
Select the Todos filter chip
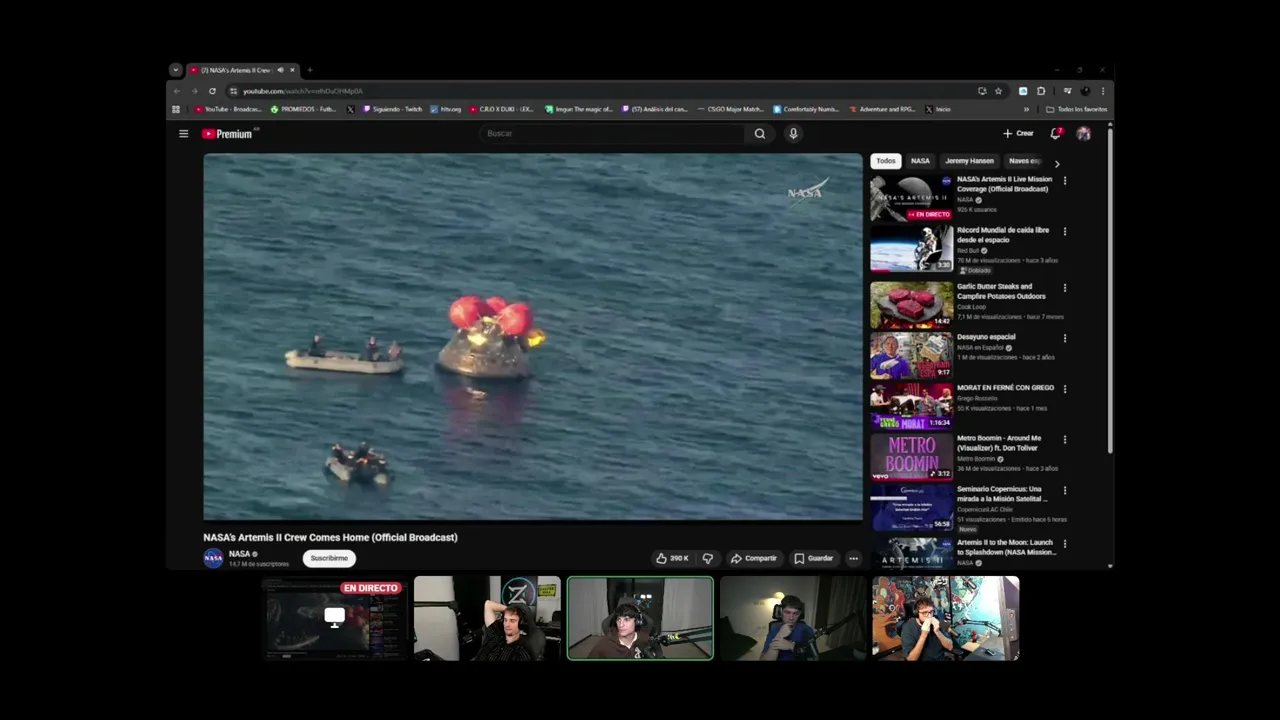[886, 160]
